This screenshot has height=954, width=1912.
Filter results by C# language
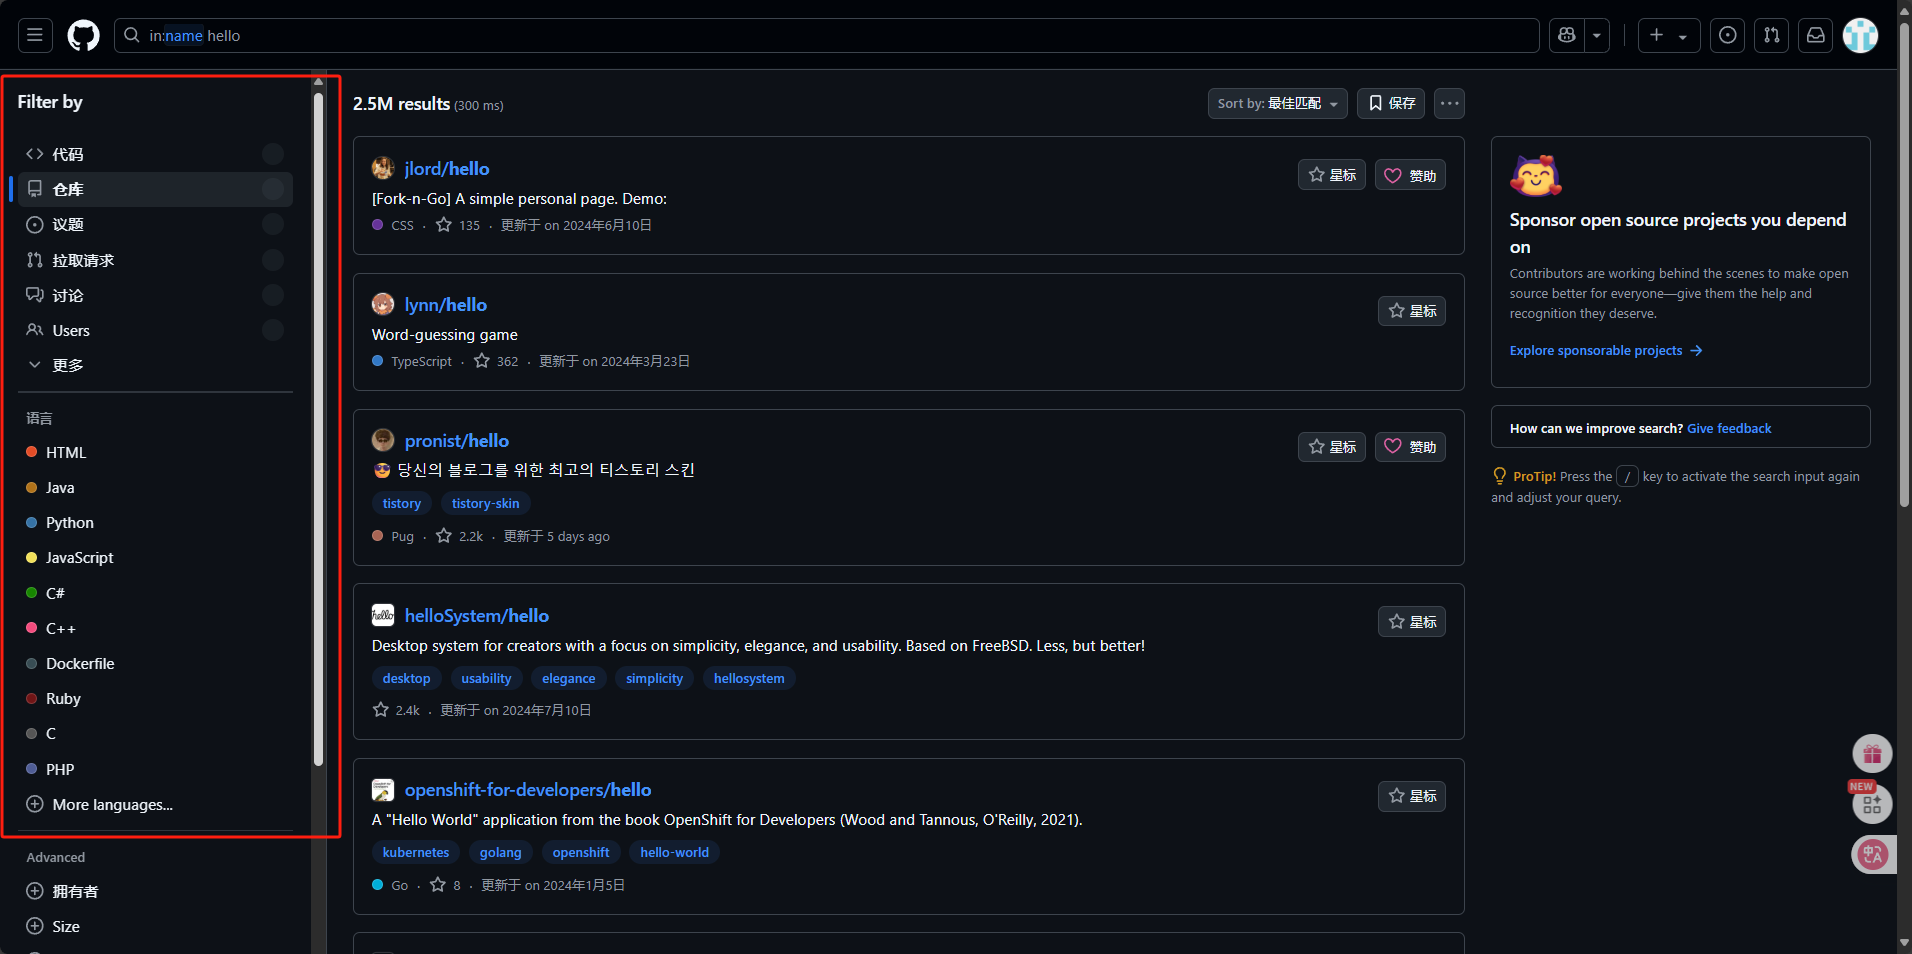(x=155, y=593)
